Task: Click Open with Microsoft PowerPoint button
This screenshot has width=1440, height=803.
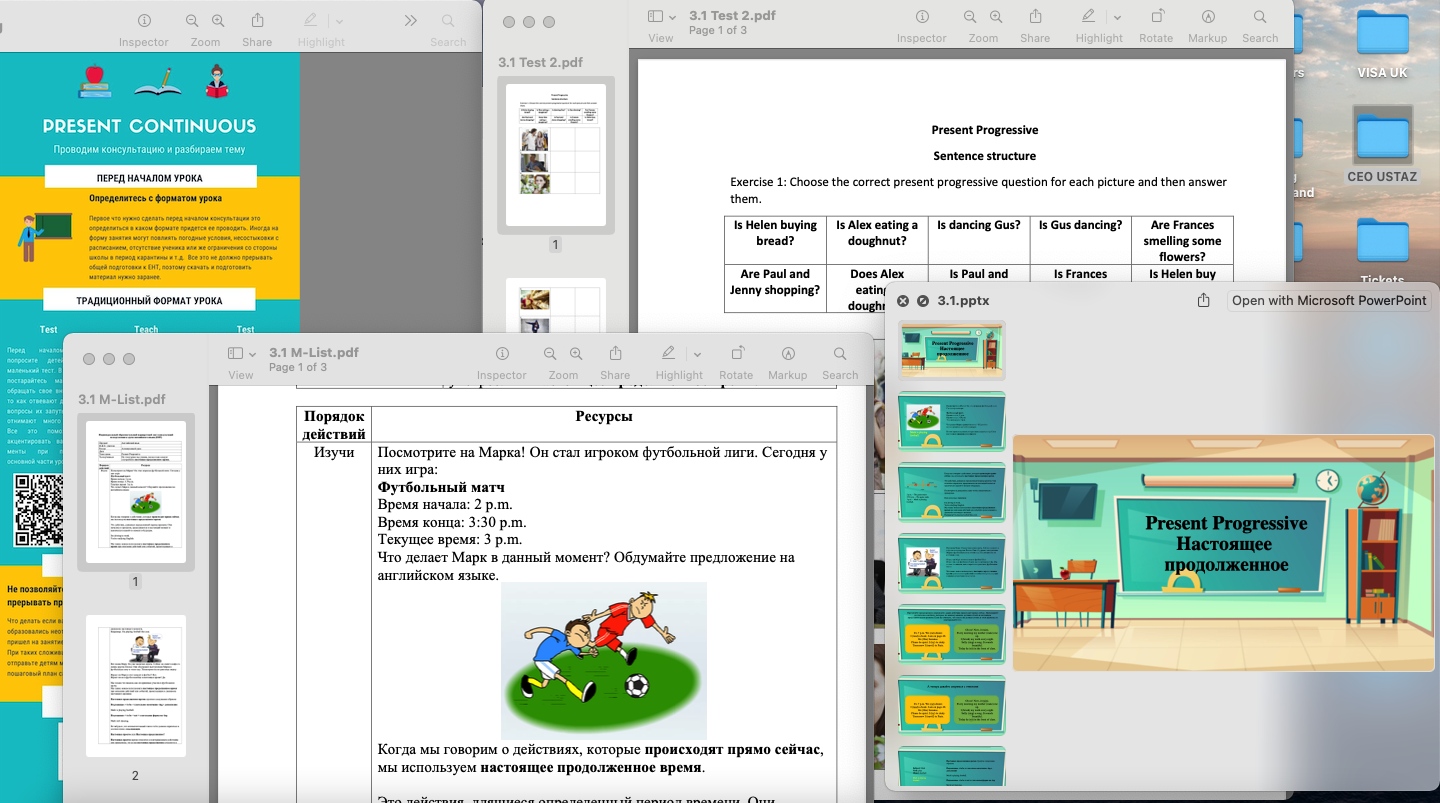Action: (1329, 301)
